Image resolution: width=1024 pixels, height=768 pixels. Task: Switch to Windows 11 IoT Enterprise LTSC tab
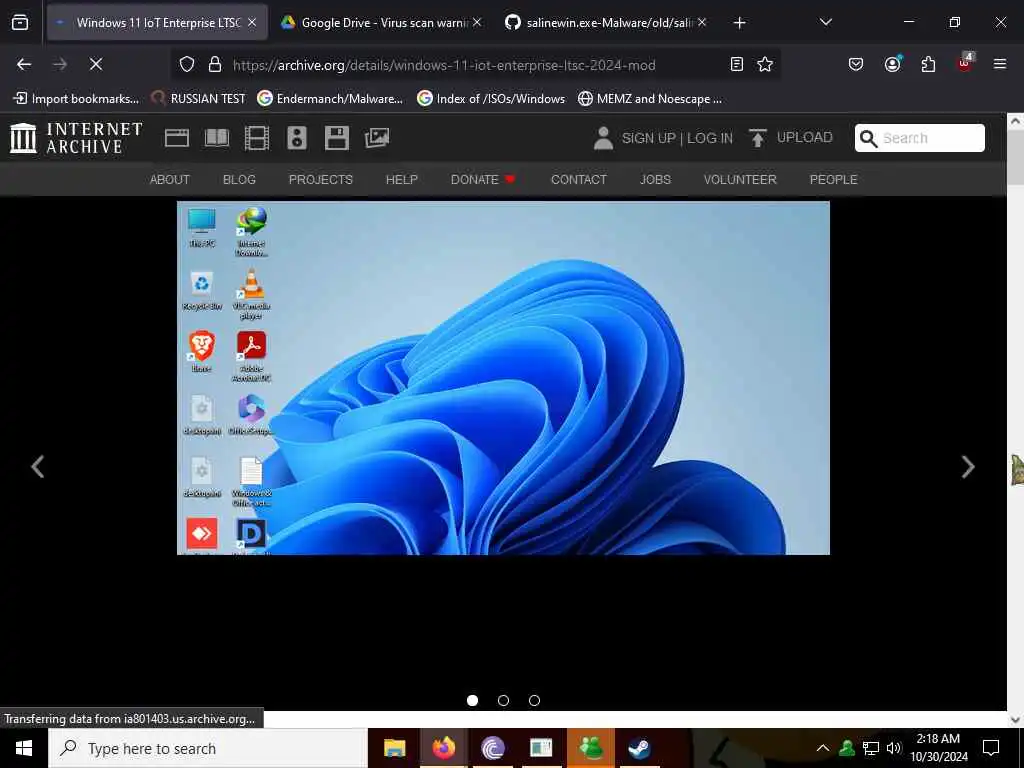(x=157, y=22)
